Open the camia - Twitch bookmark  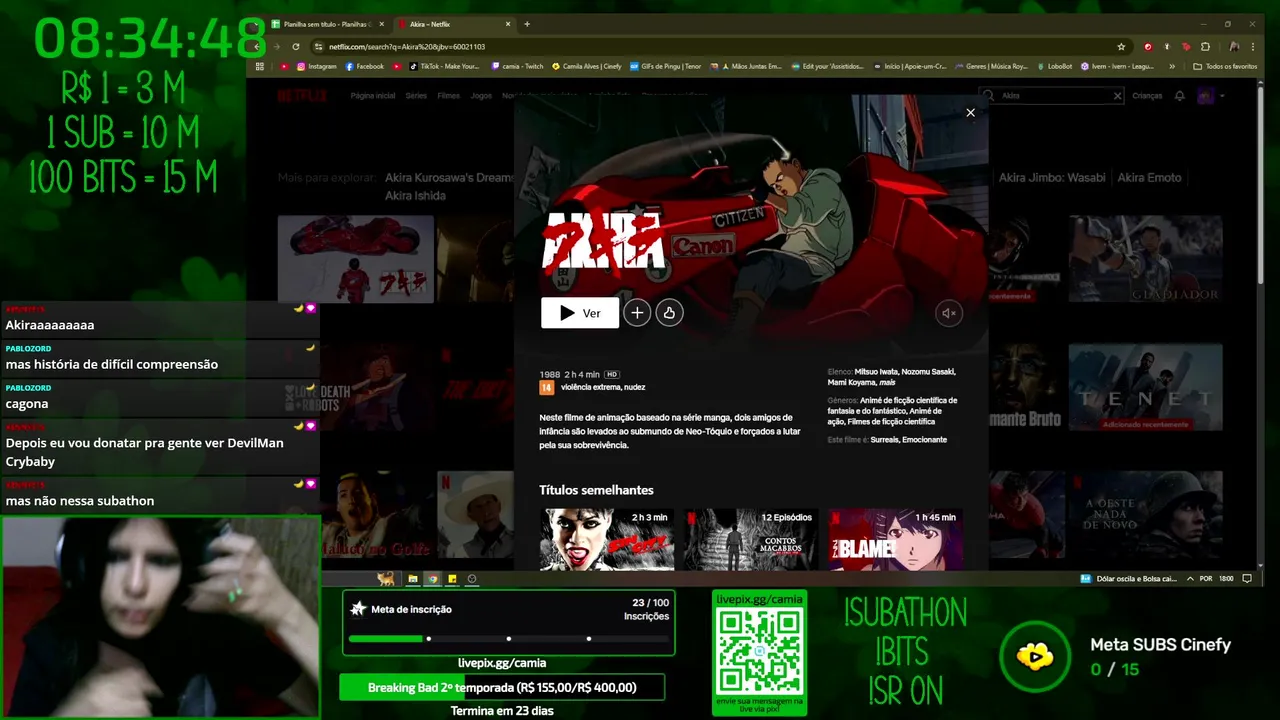pyautogui.click(x=518, y=66)
